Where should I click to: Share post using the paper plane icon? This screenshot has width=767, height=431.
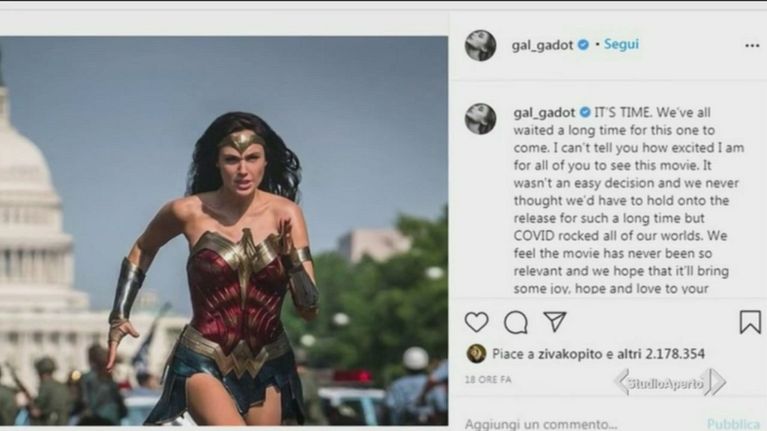point(555,322)
